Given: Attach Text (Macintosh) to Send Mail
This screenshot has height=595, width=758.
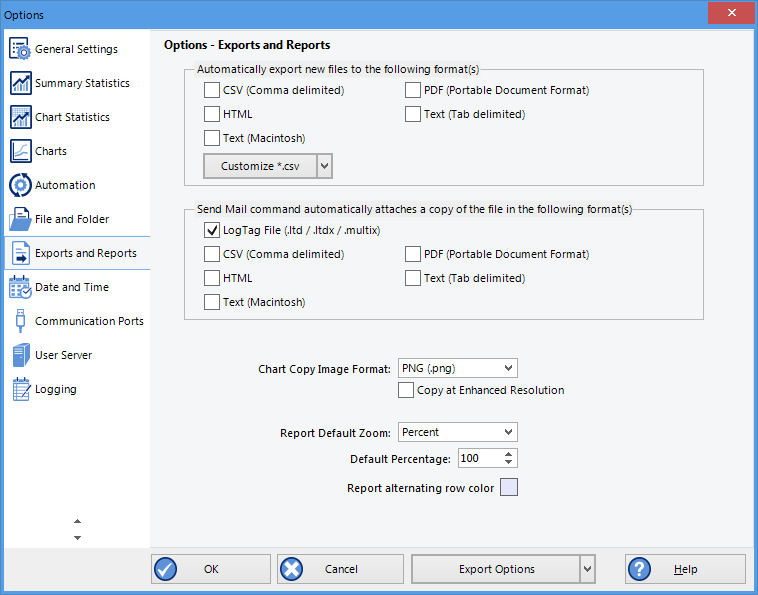Looking at the screenshot, I should pos(212,302).
